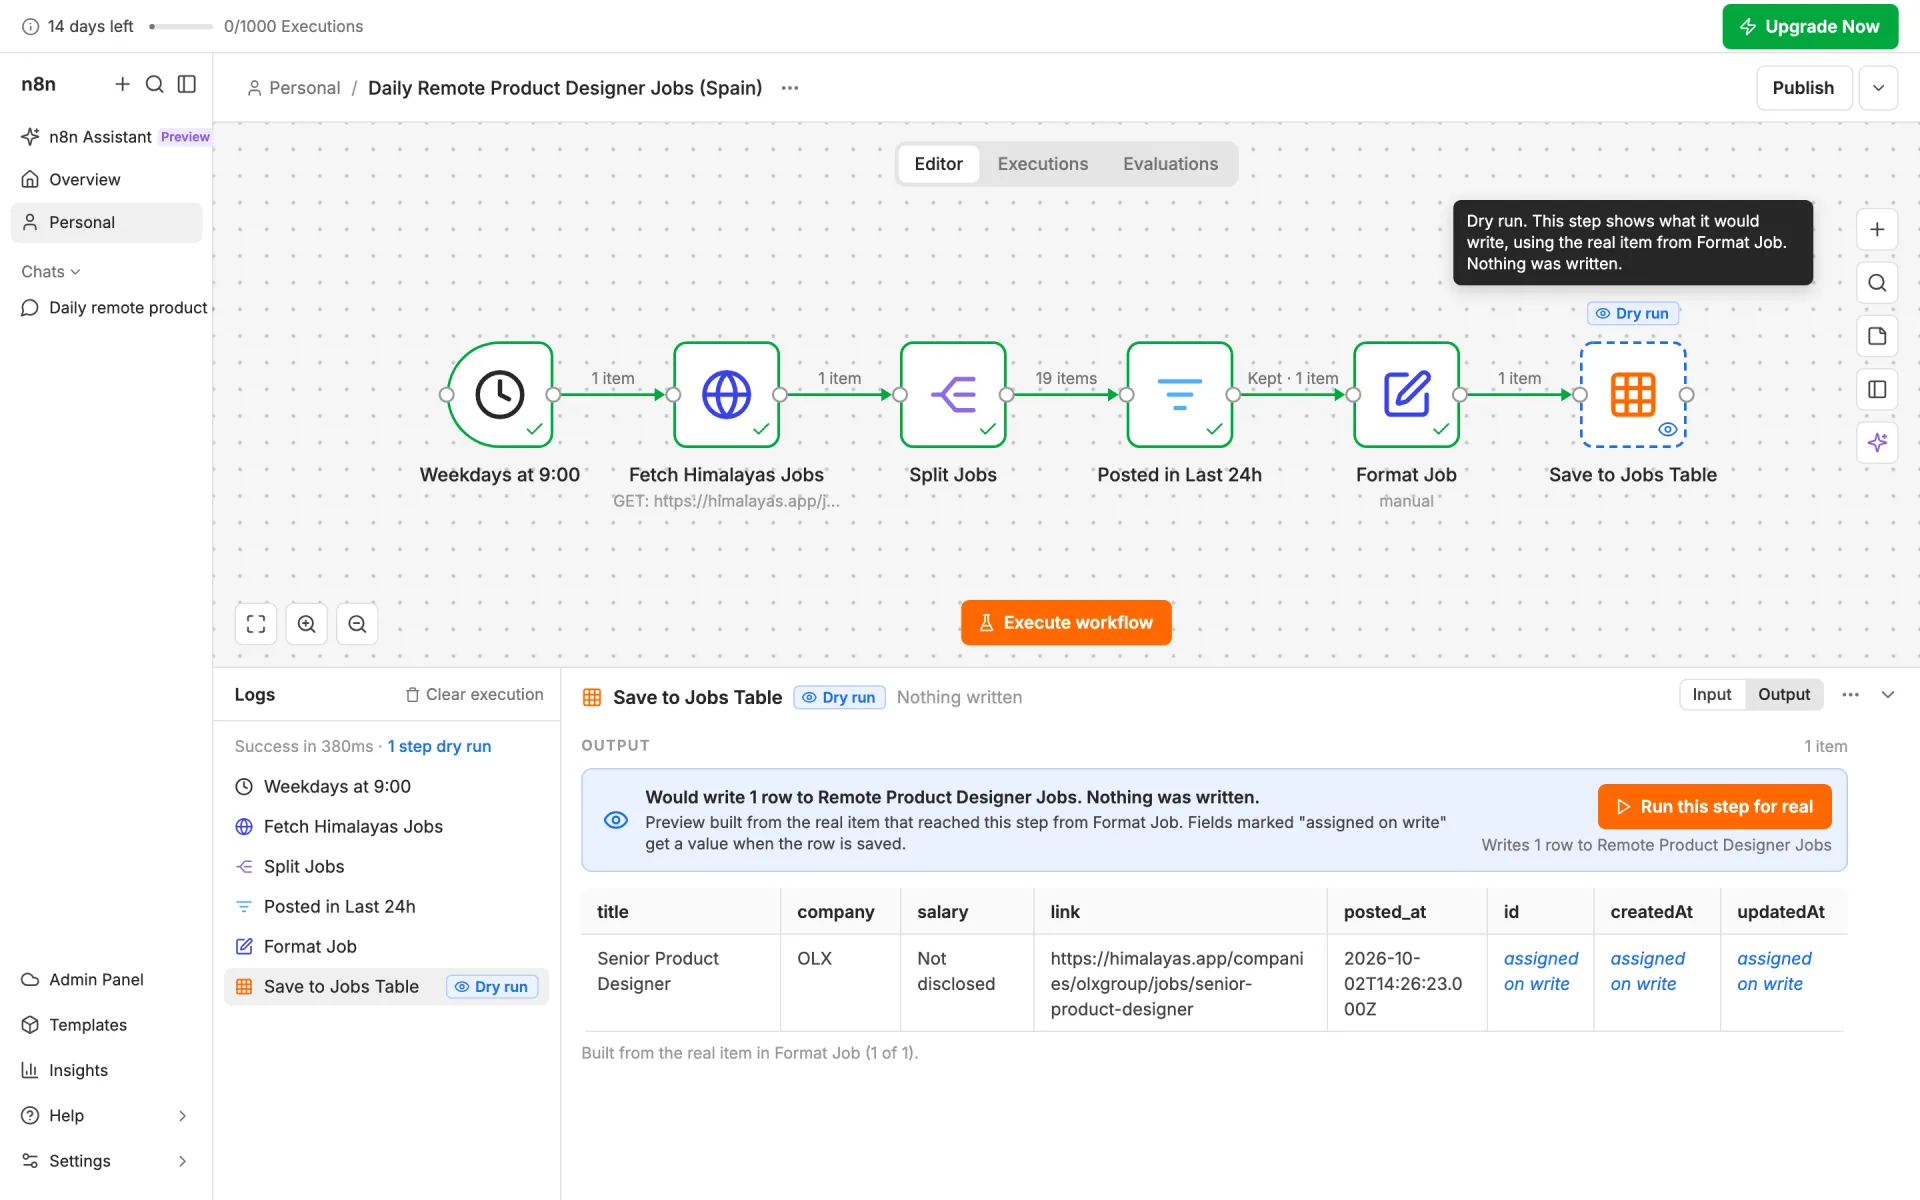Viewport: 1920px width, 1200px height.
Task: Click the fit-to-view canvas icon
Action: (256, 624)
